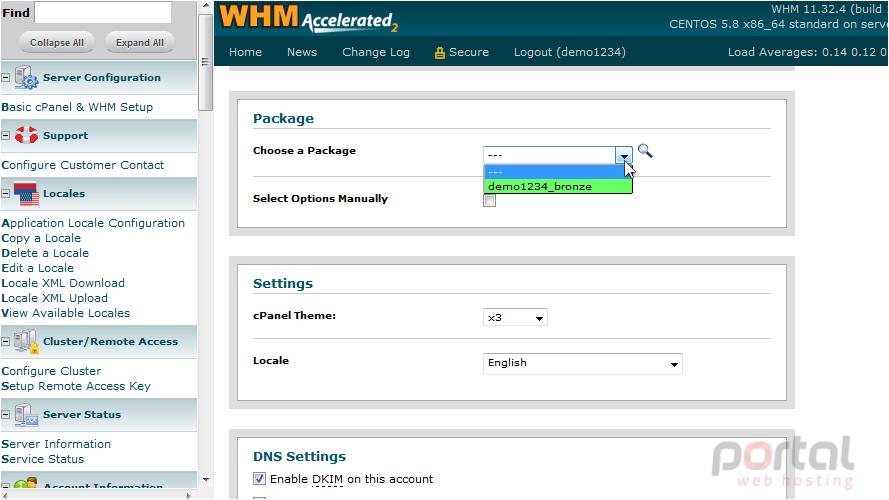889x500 pixels.
Task: Click the sidebar scroll up arrow
Action: tap(206, 6)
